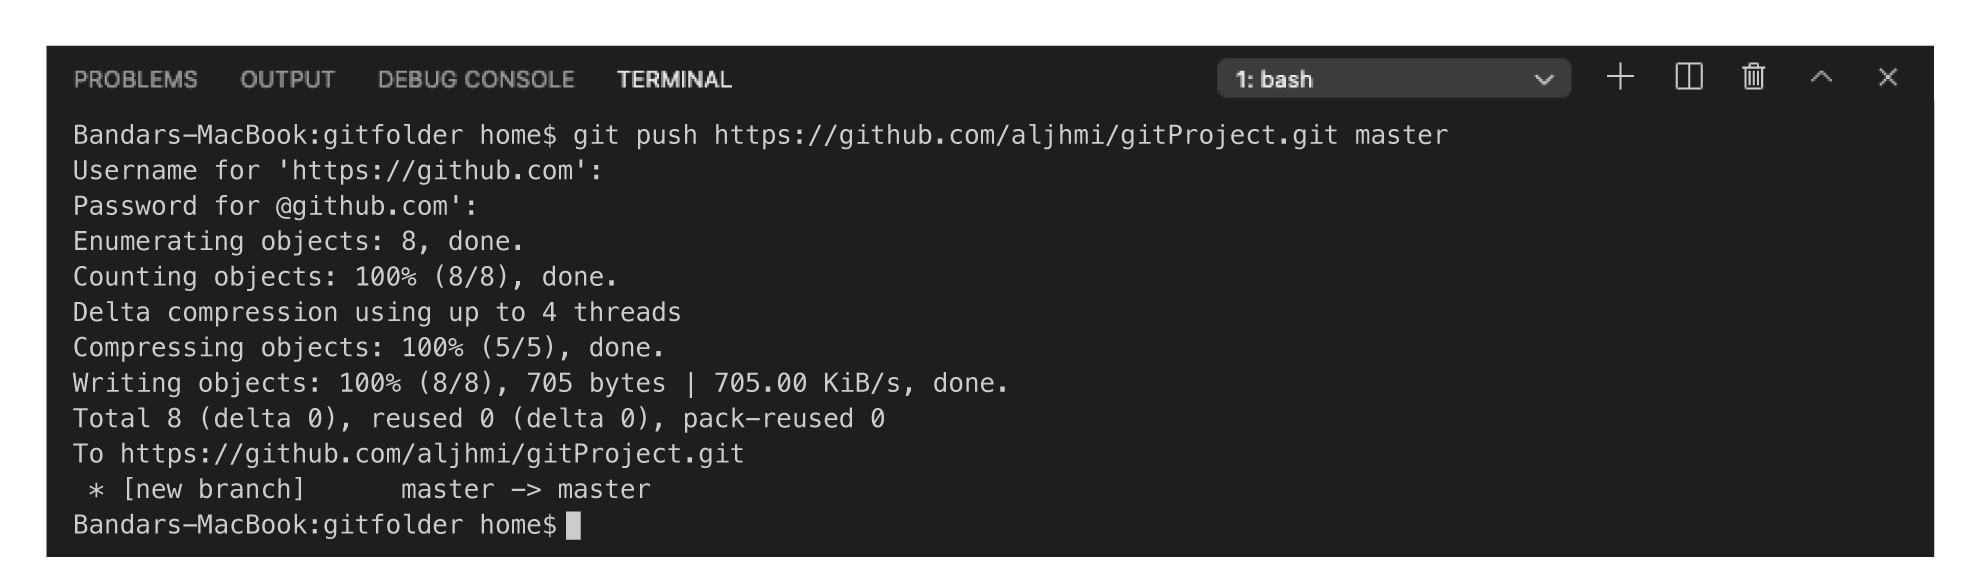
Task: Kill the terminal using trash icon
Action: click(x=1753, y=77)
